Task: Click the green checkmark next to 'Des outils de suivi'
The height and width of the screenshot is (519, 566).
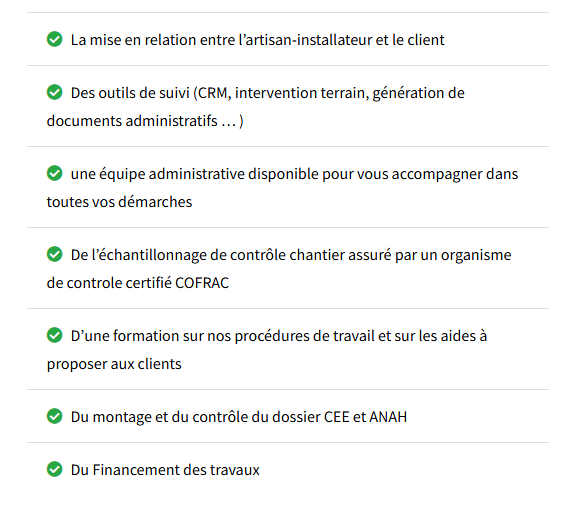Action: 55,92
